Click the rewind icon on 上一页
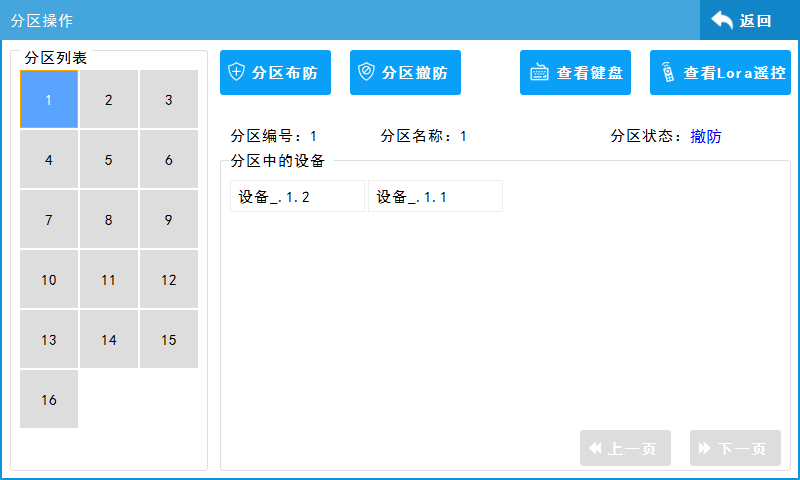 (x=595, y=449)
